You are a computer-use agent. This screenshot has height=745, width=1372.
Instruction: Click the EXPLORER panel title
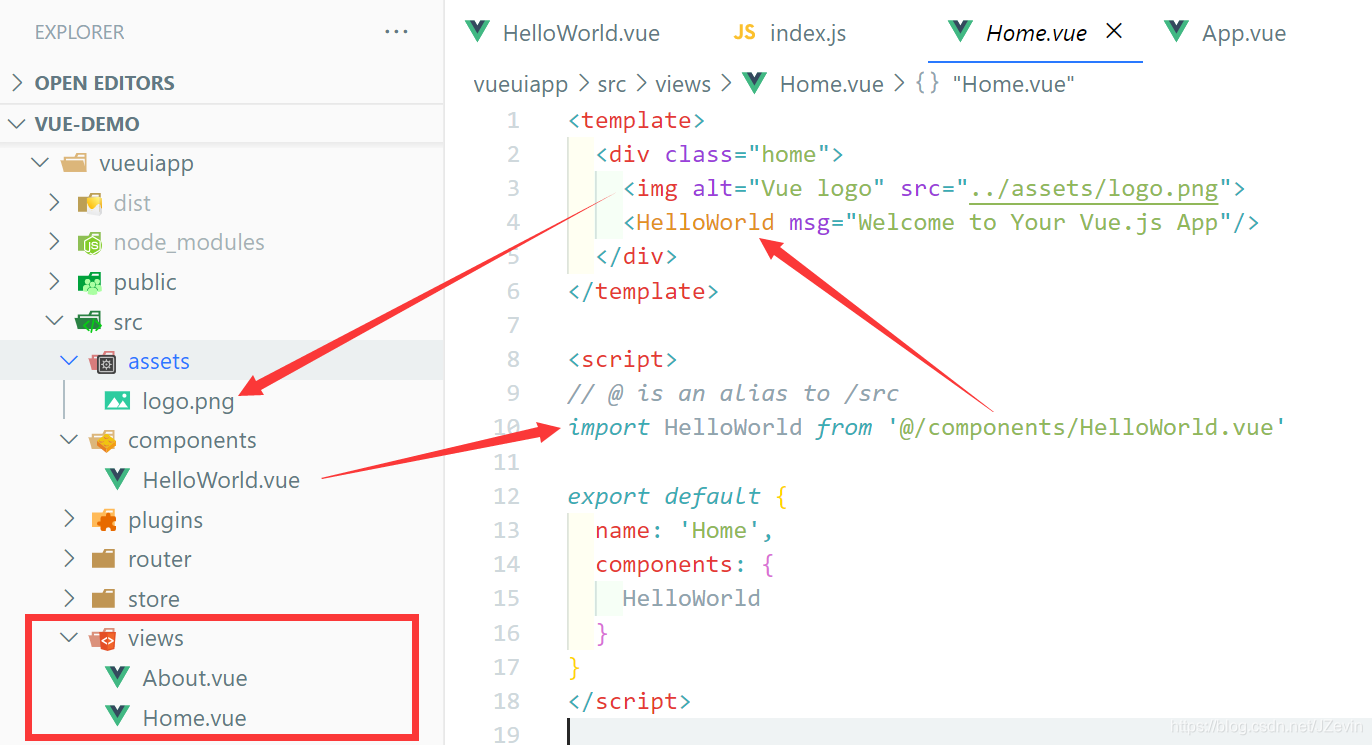[80, 32]
